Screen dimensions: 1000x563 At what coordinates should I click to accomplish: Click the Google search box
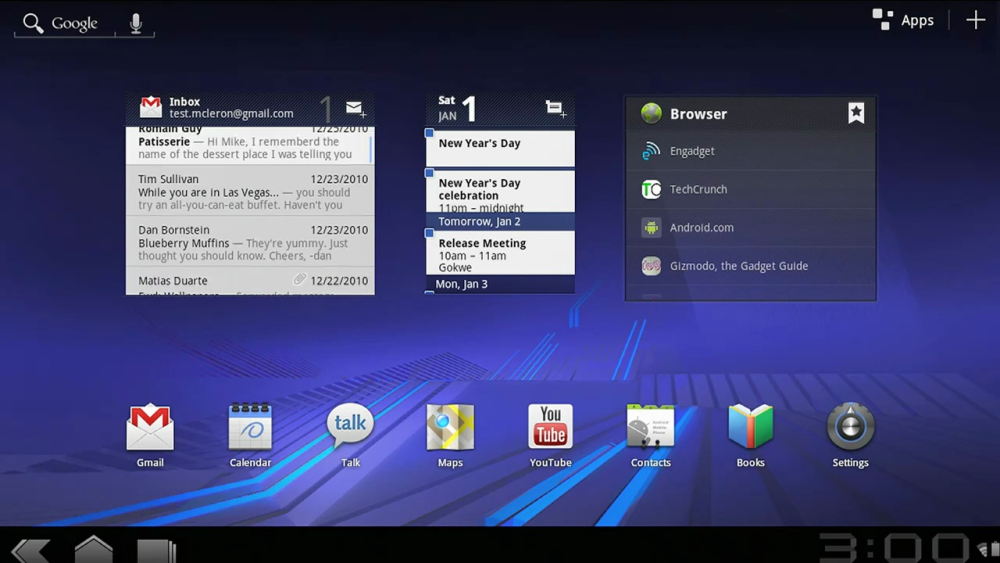[x=65, y=23]
